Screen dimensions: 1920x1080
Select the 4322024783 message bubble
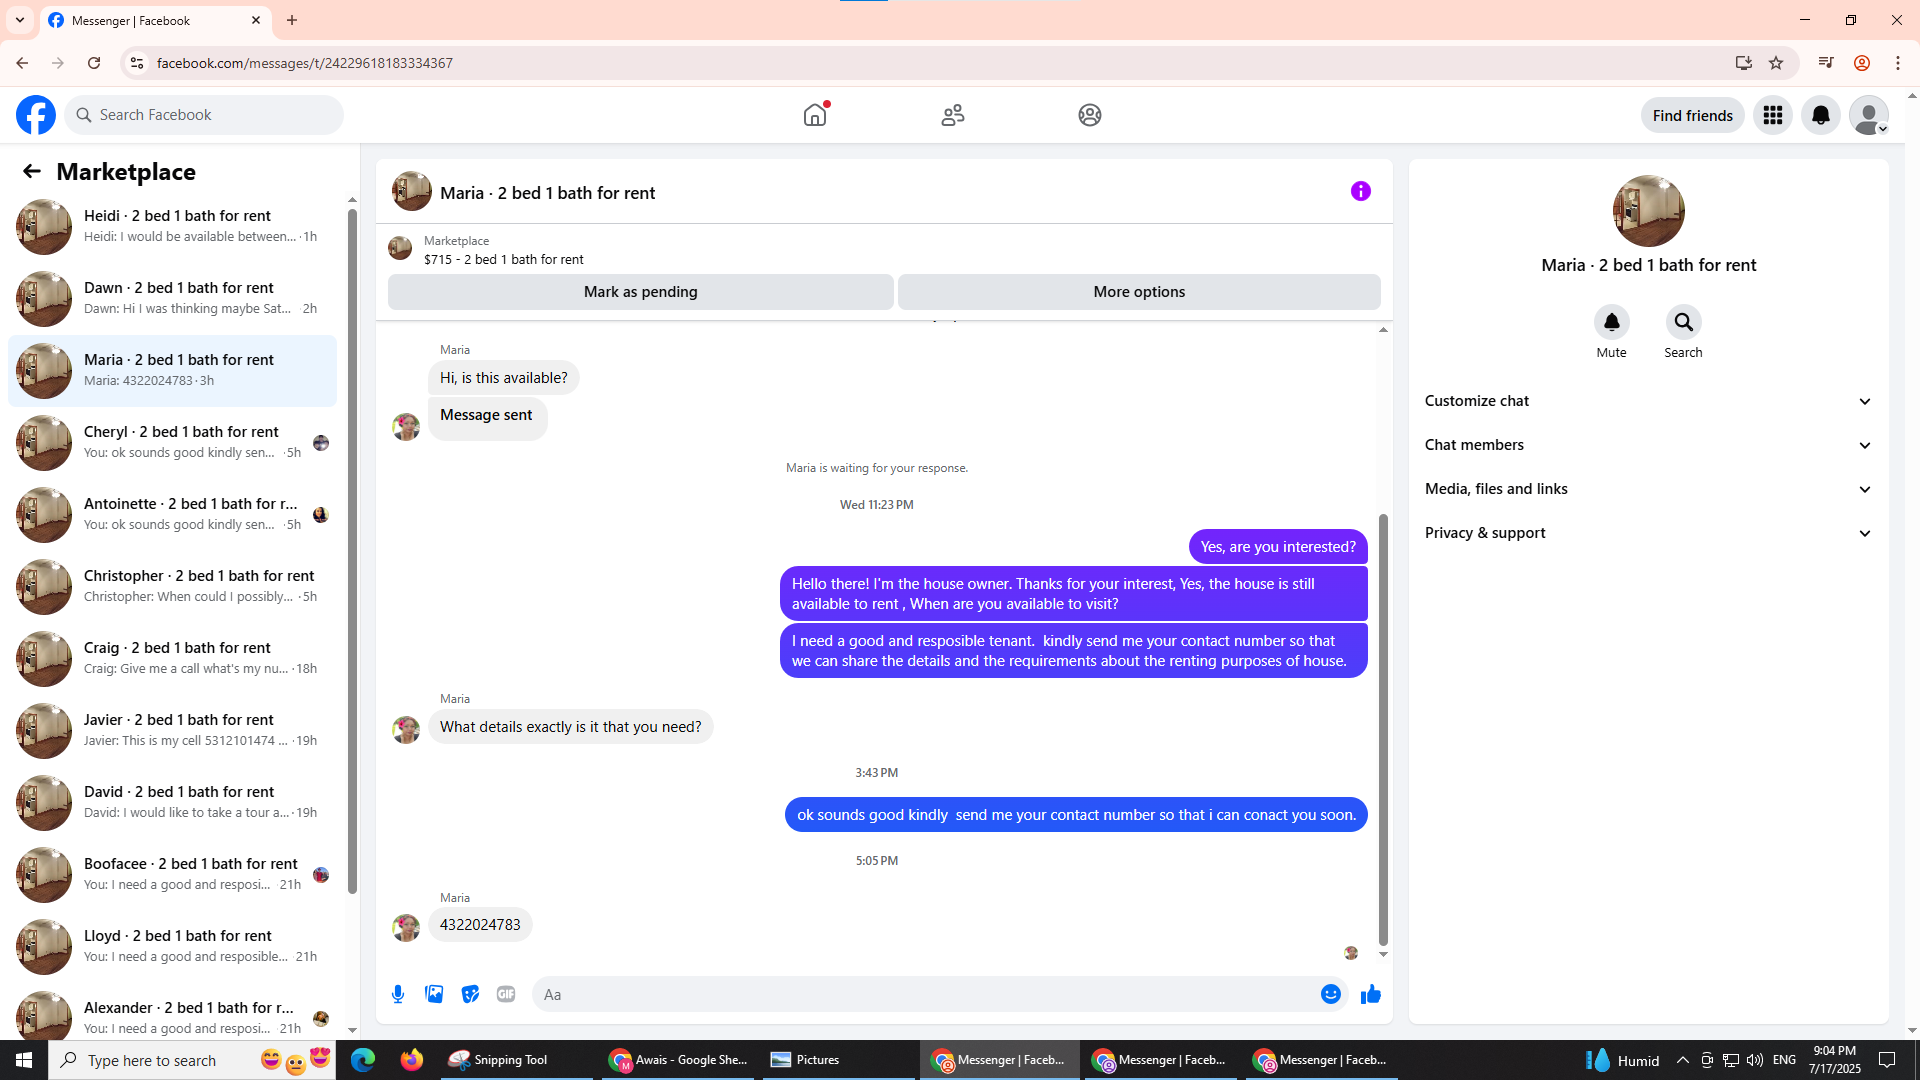point(480,925)
